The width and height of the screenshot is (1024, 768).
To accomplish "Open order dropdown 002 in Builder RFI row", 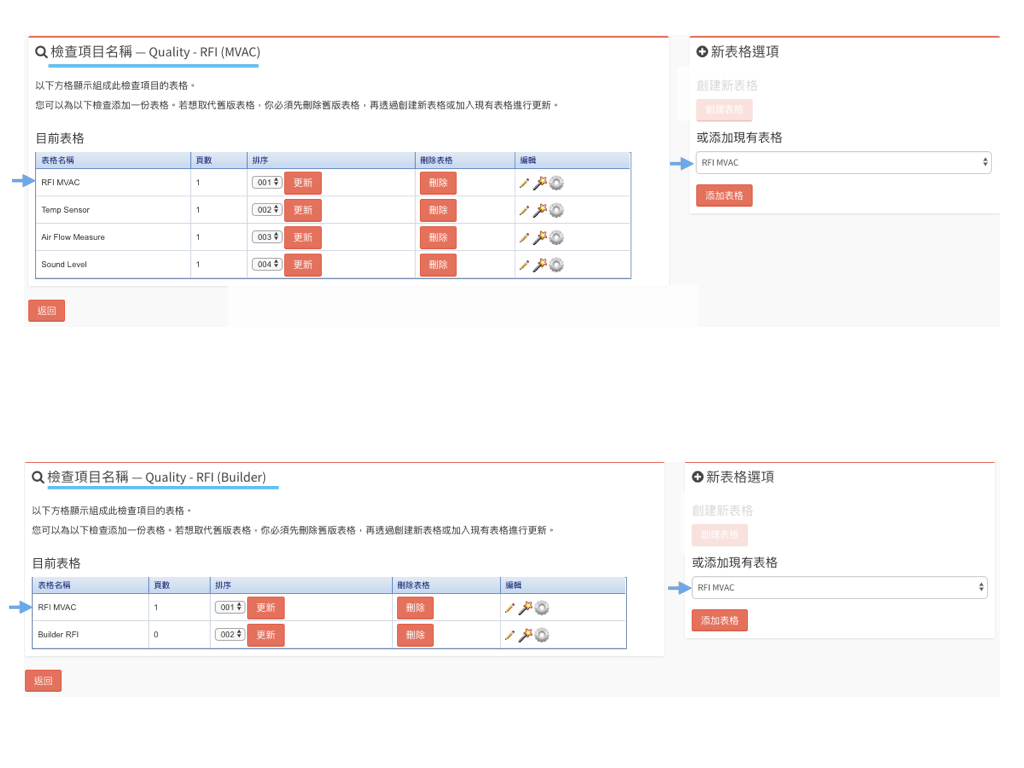I will (230, 635).
